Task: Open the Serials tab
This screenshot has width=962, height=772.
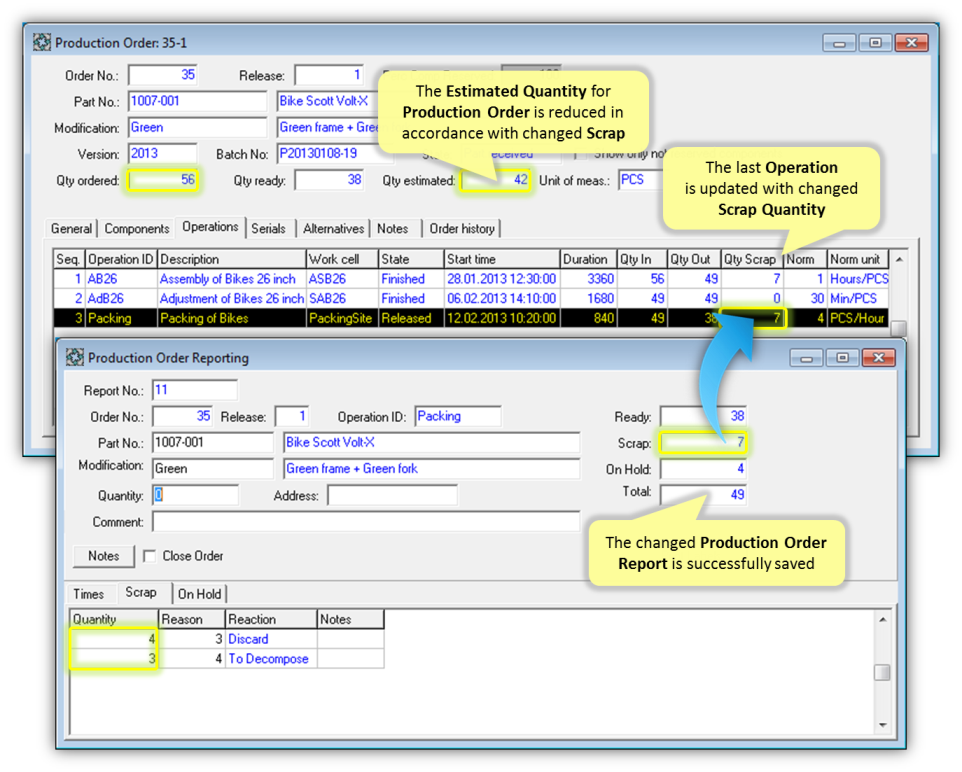Action: (269, 228)
